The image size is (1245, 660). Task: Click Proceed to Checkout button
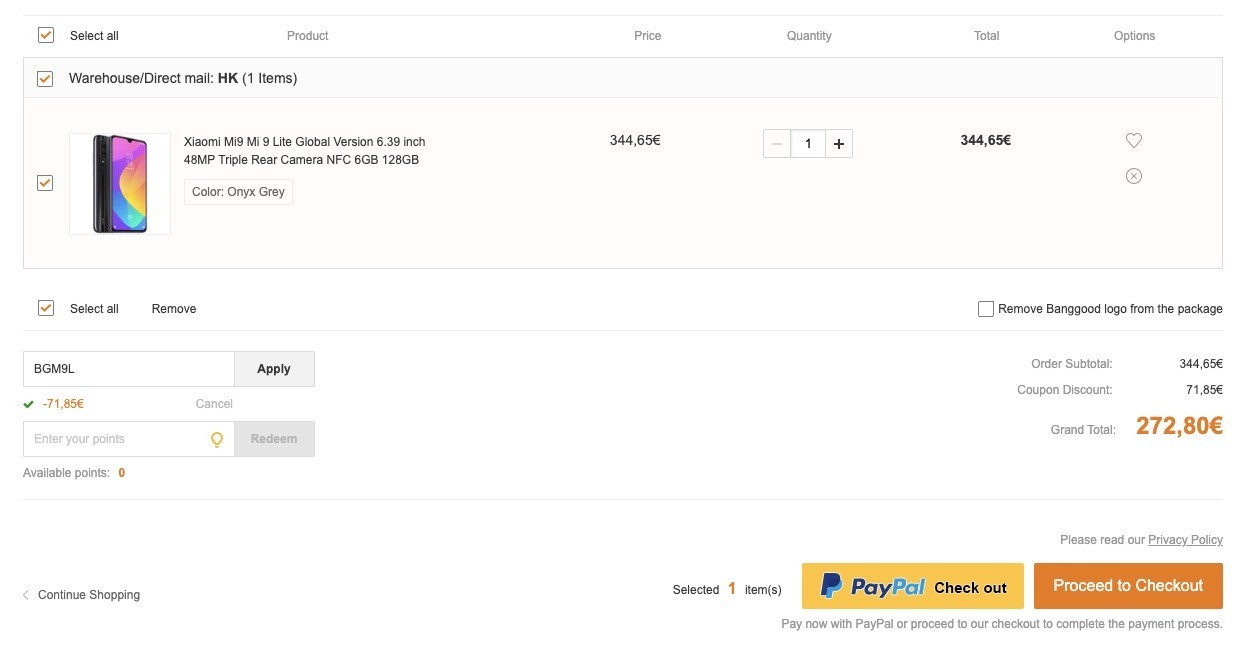[x=1128, y=586]
